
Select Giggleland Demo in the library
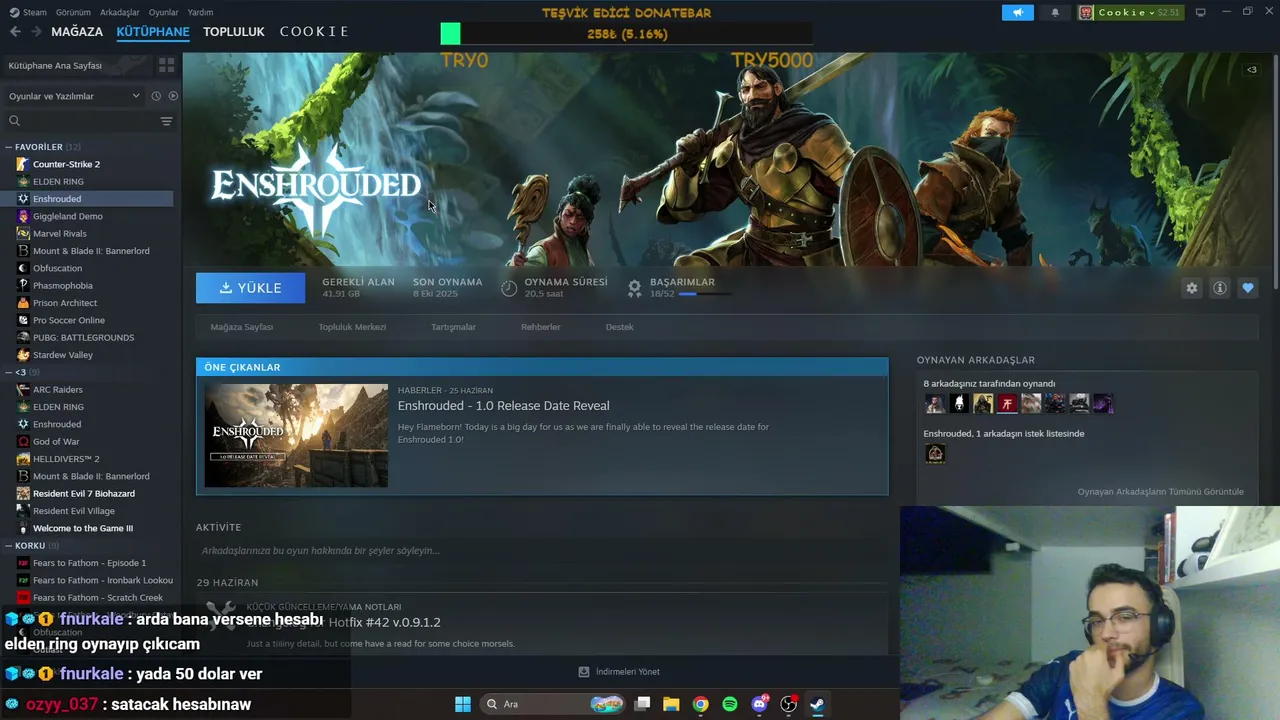tap(68, 216)
